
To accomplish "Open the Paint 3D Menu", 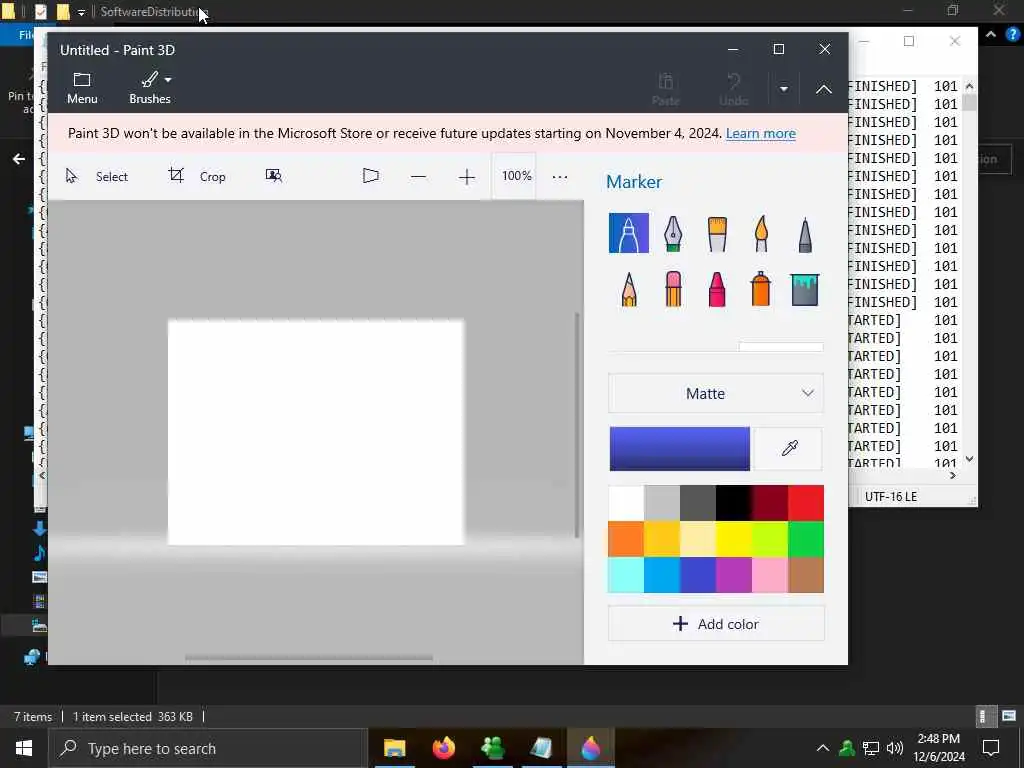I will 82,88.
